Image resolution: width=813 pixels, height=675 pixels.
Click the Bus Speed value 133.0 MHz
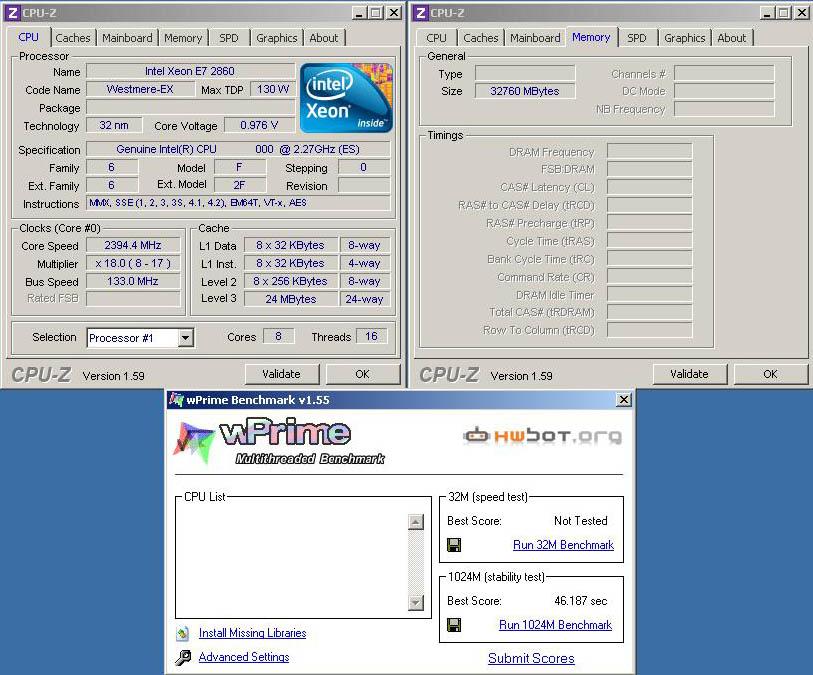point(133,281)
